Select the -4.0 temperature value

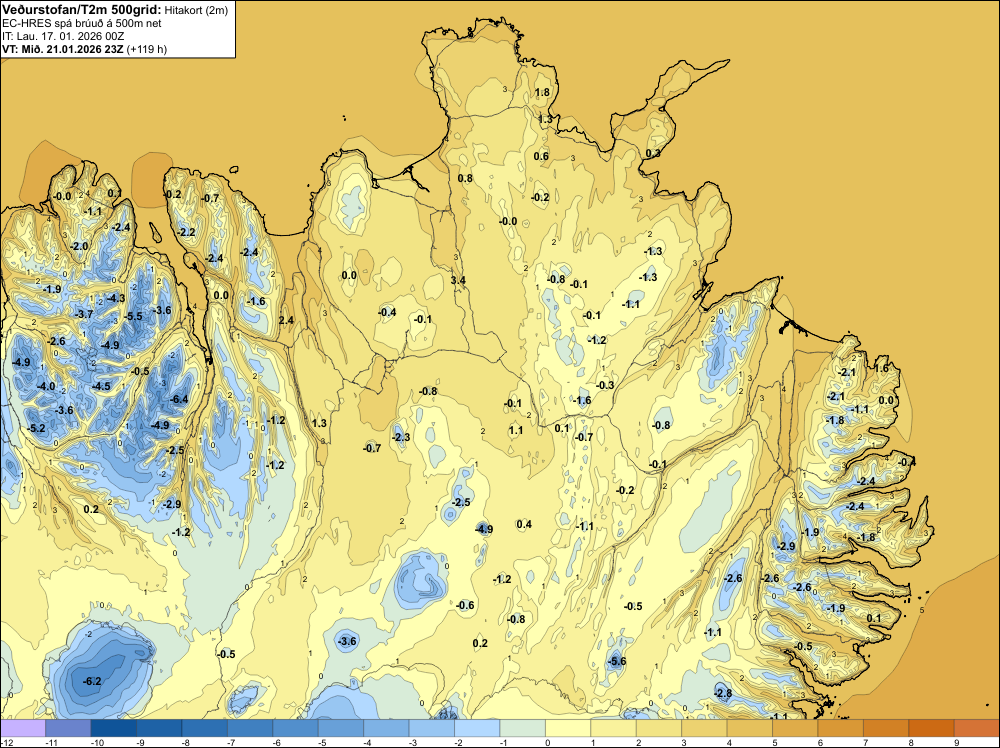[x=46, y=386]
